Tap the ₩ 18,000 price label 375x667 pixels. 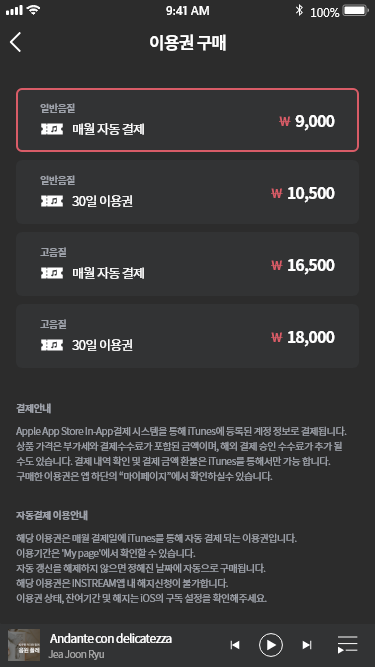(303, 337)
